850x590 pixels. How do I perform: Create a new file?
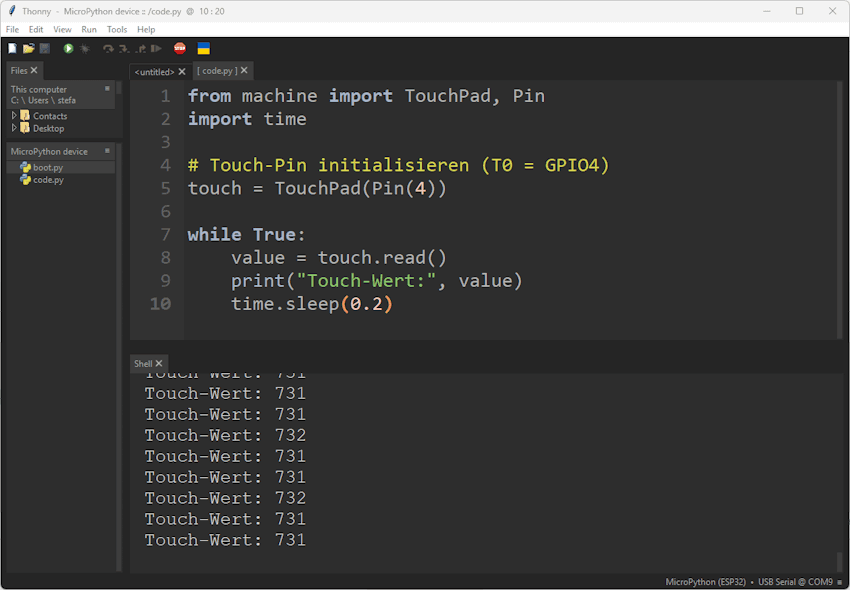12,47
